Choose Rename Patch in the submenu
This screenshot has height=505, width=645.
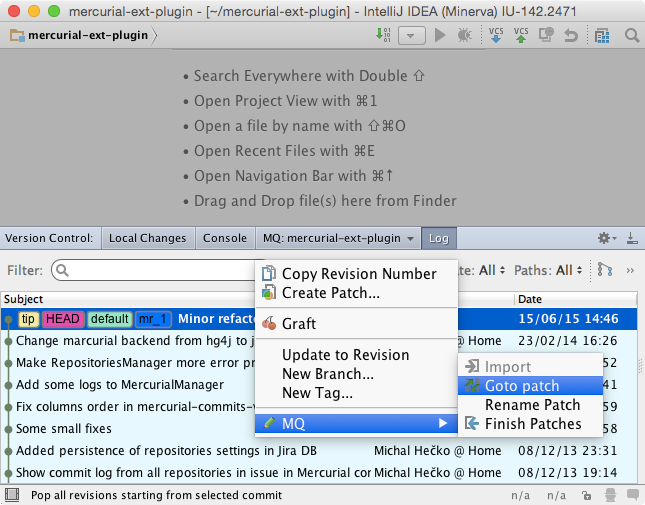530,405
